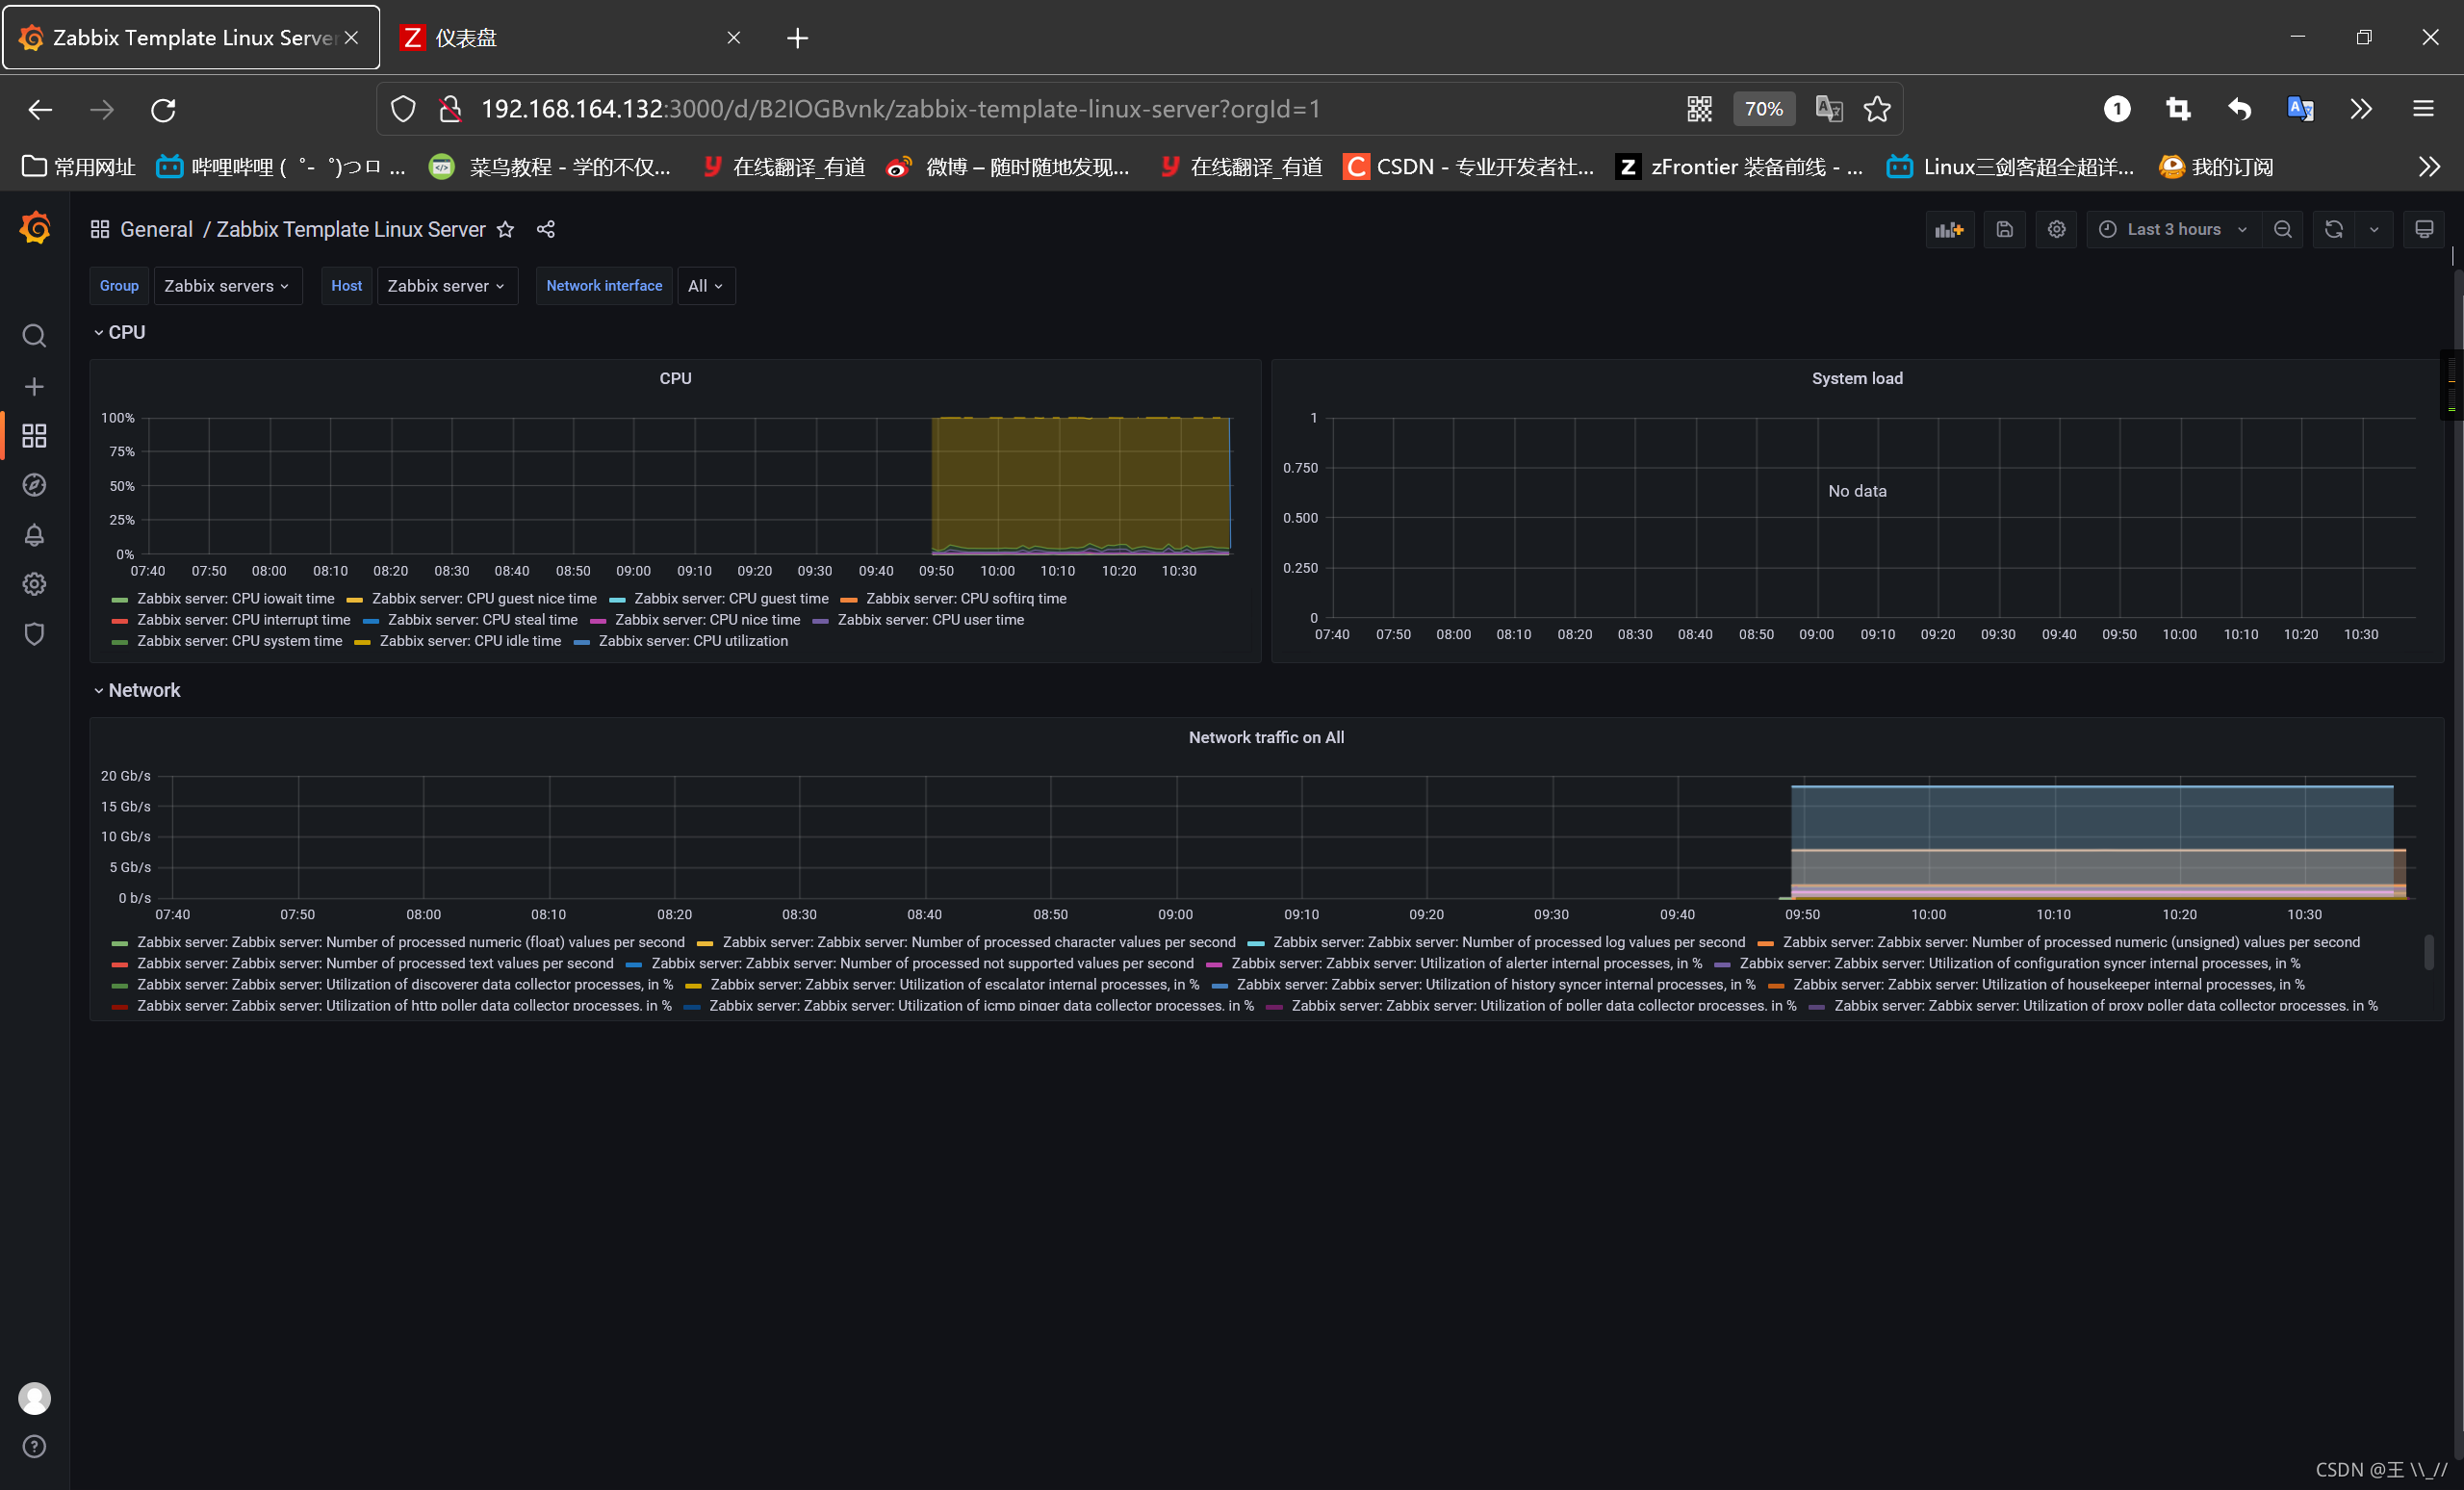Open the CSDN bookmark
Screen dimensions: 2464x1490
(1469, 166)
